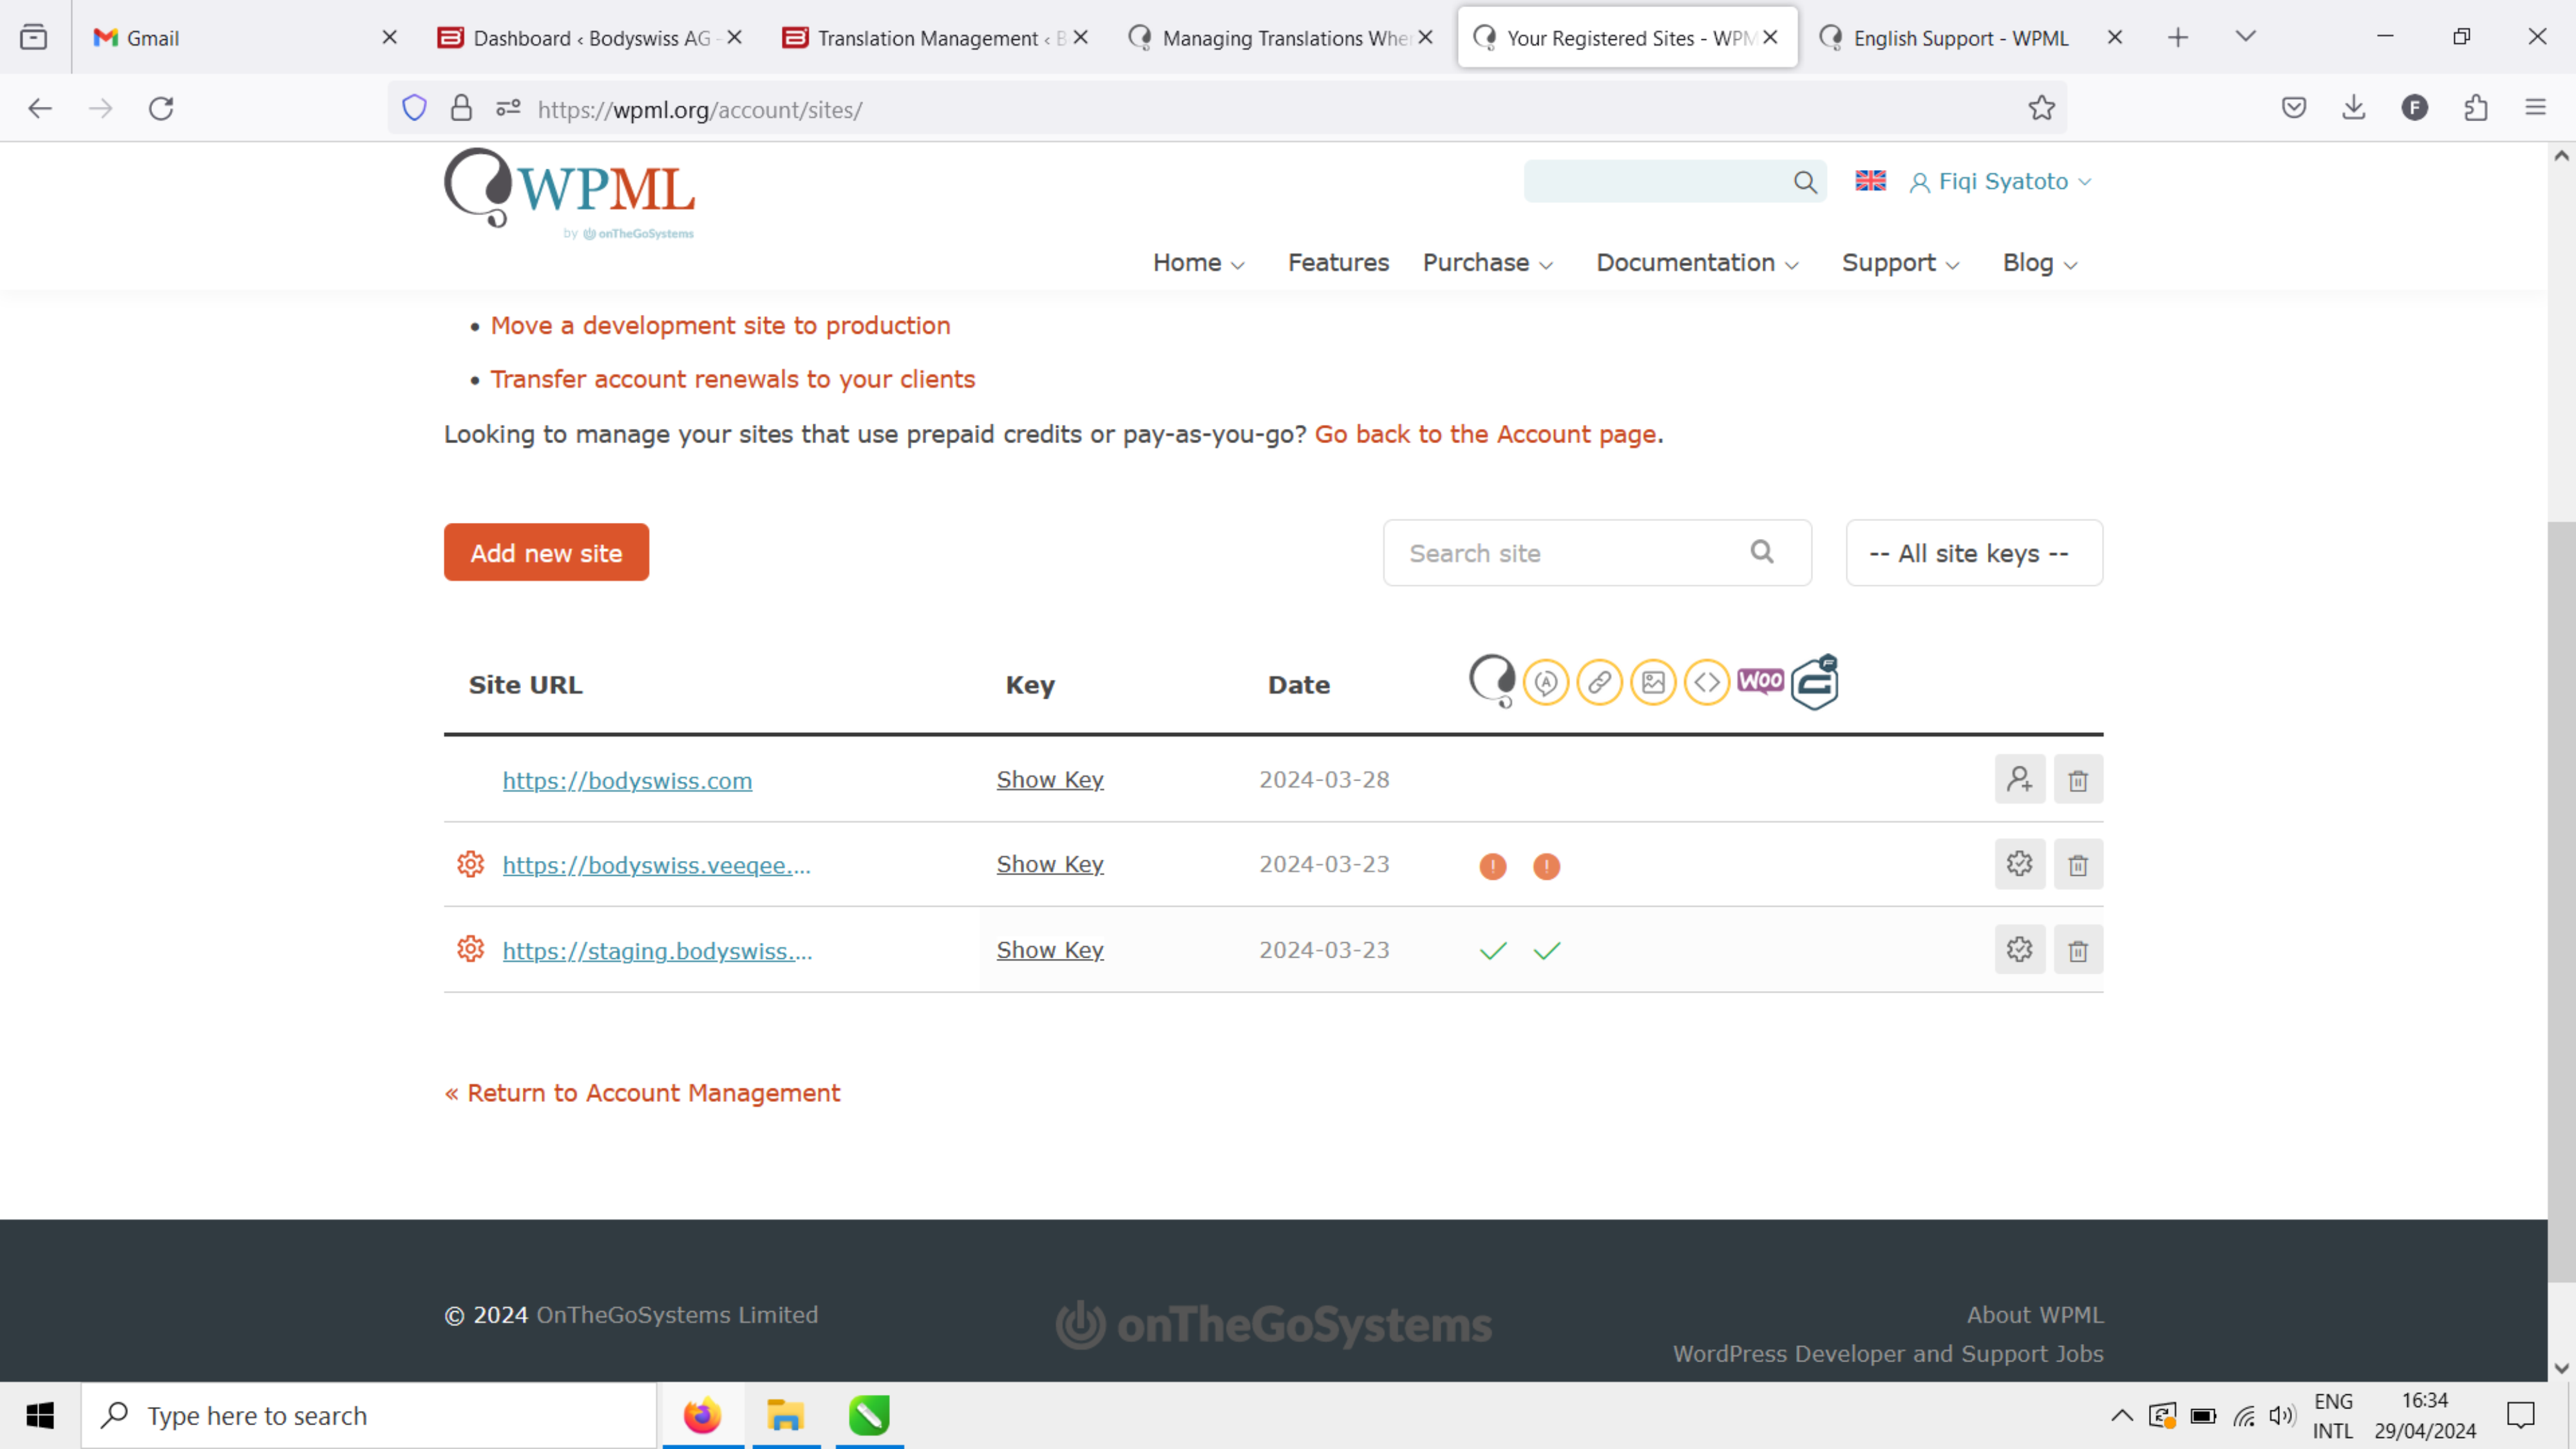
Task: Click orange gear icon beside bodyswiss.veeqee URL
Action: click(470, 864)
